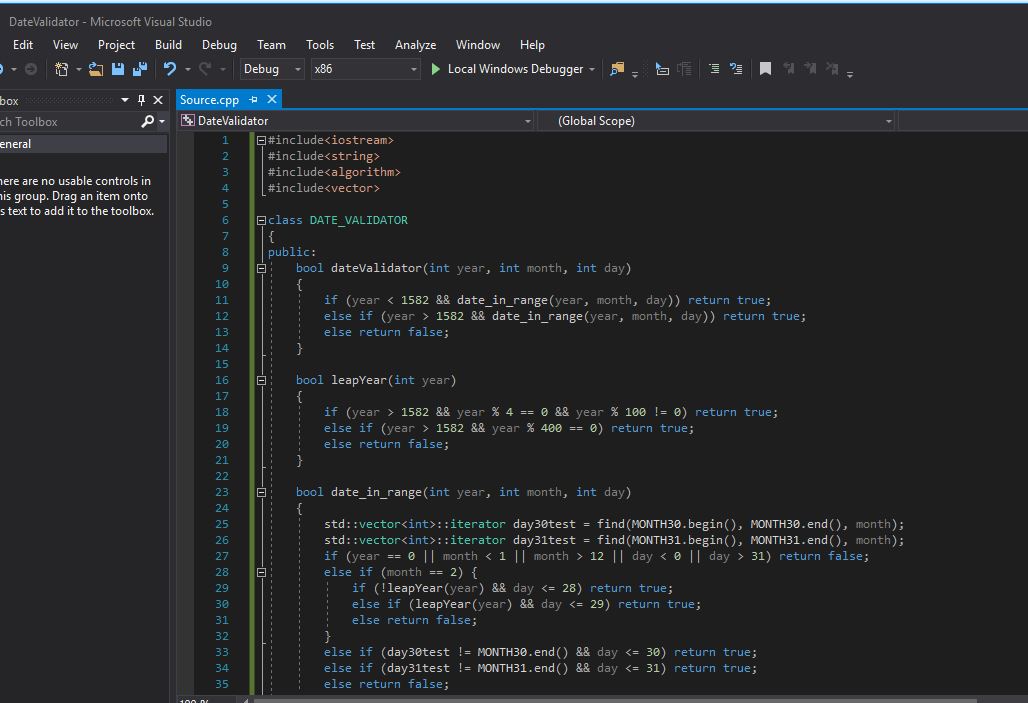
Task: Undo the last edit
Action: [168, 69]
